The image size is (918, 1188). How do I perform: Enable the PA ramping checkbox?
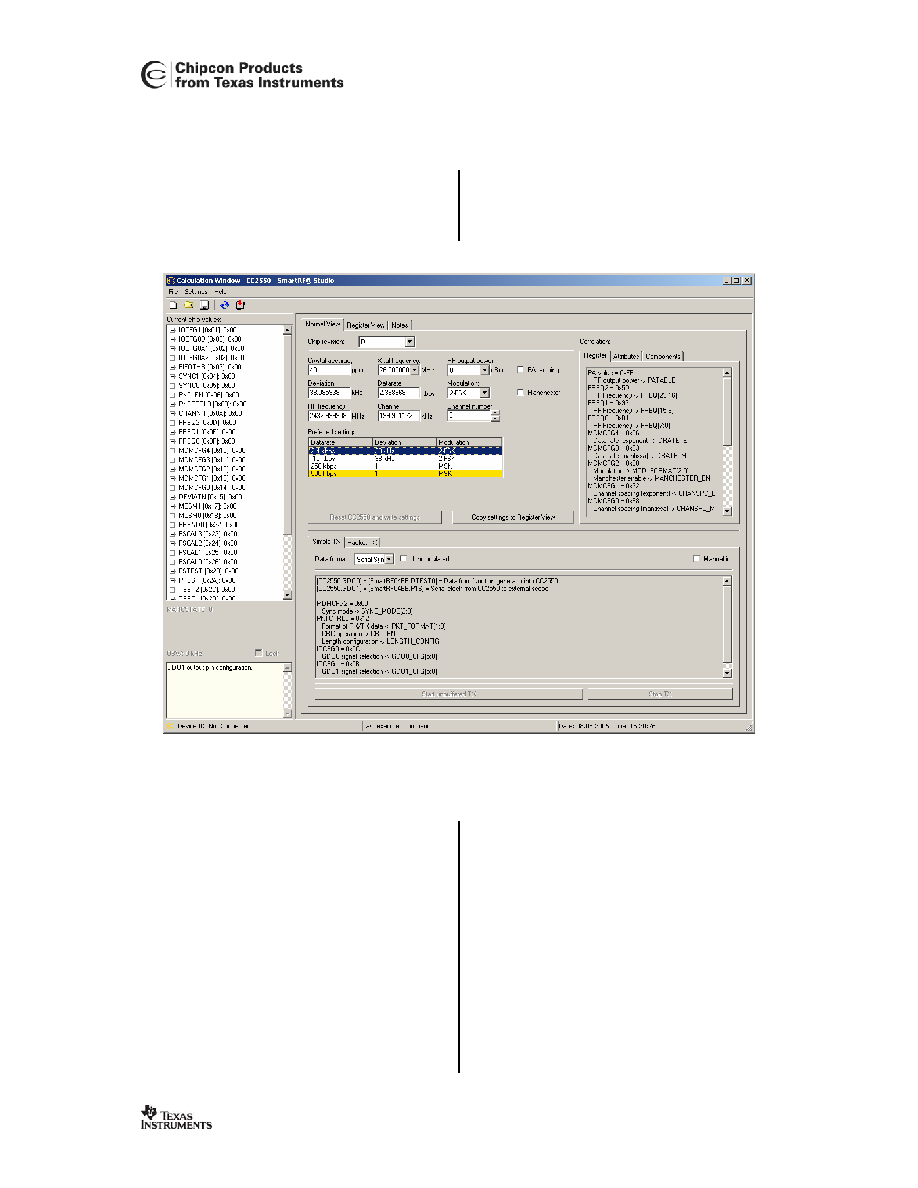[x=520, y=370]
